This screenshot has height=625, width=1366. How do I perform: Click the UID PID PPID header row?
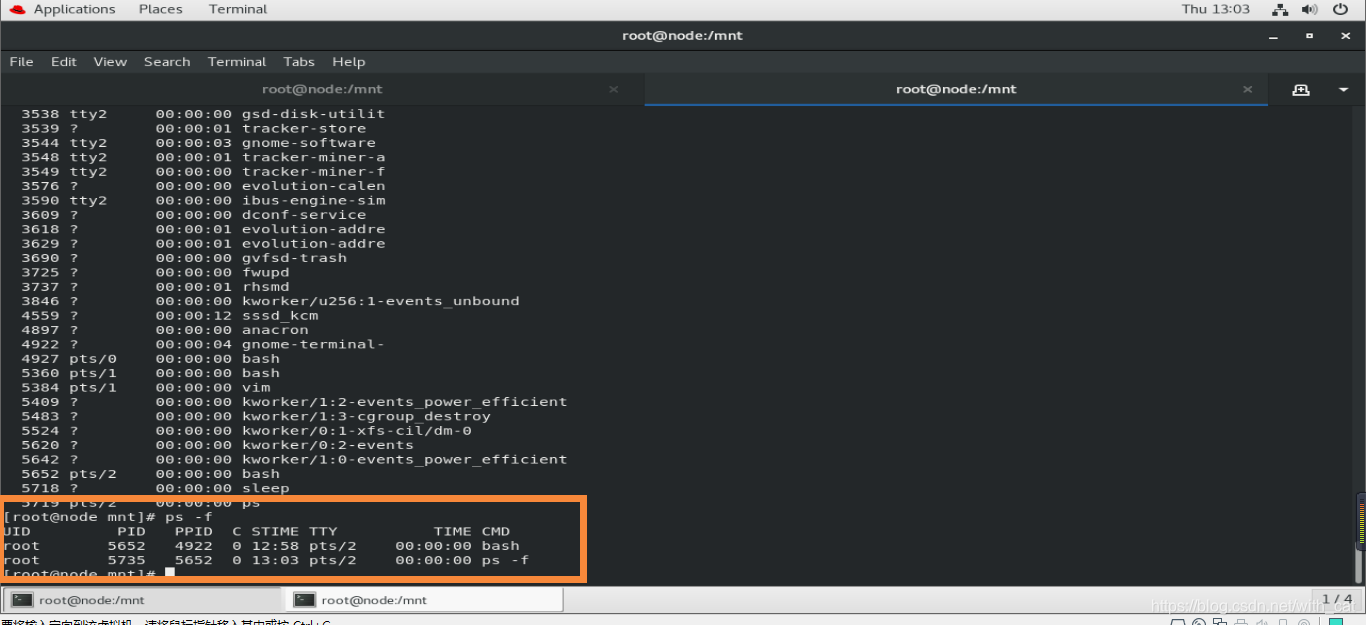point(257,532)
